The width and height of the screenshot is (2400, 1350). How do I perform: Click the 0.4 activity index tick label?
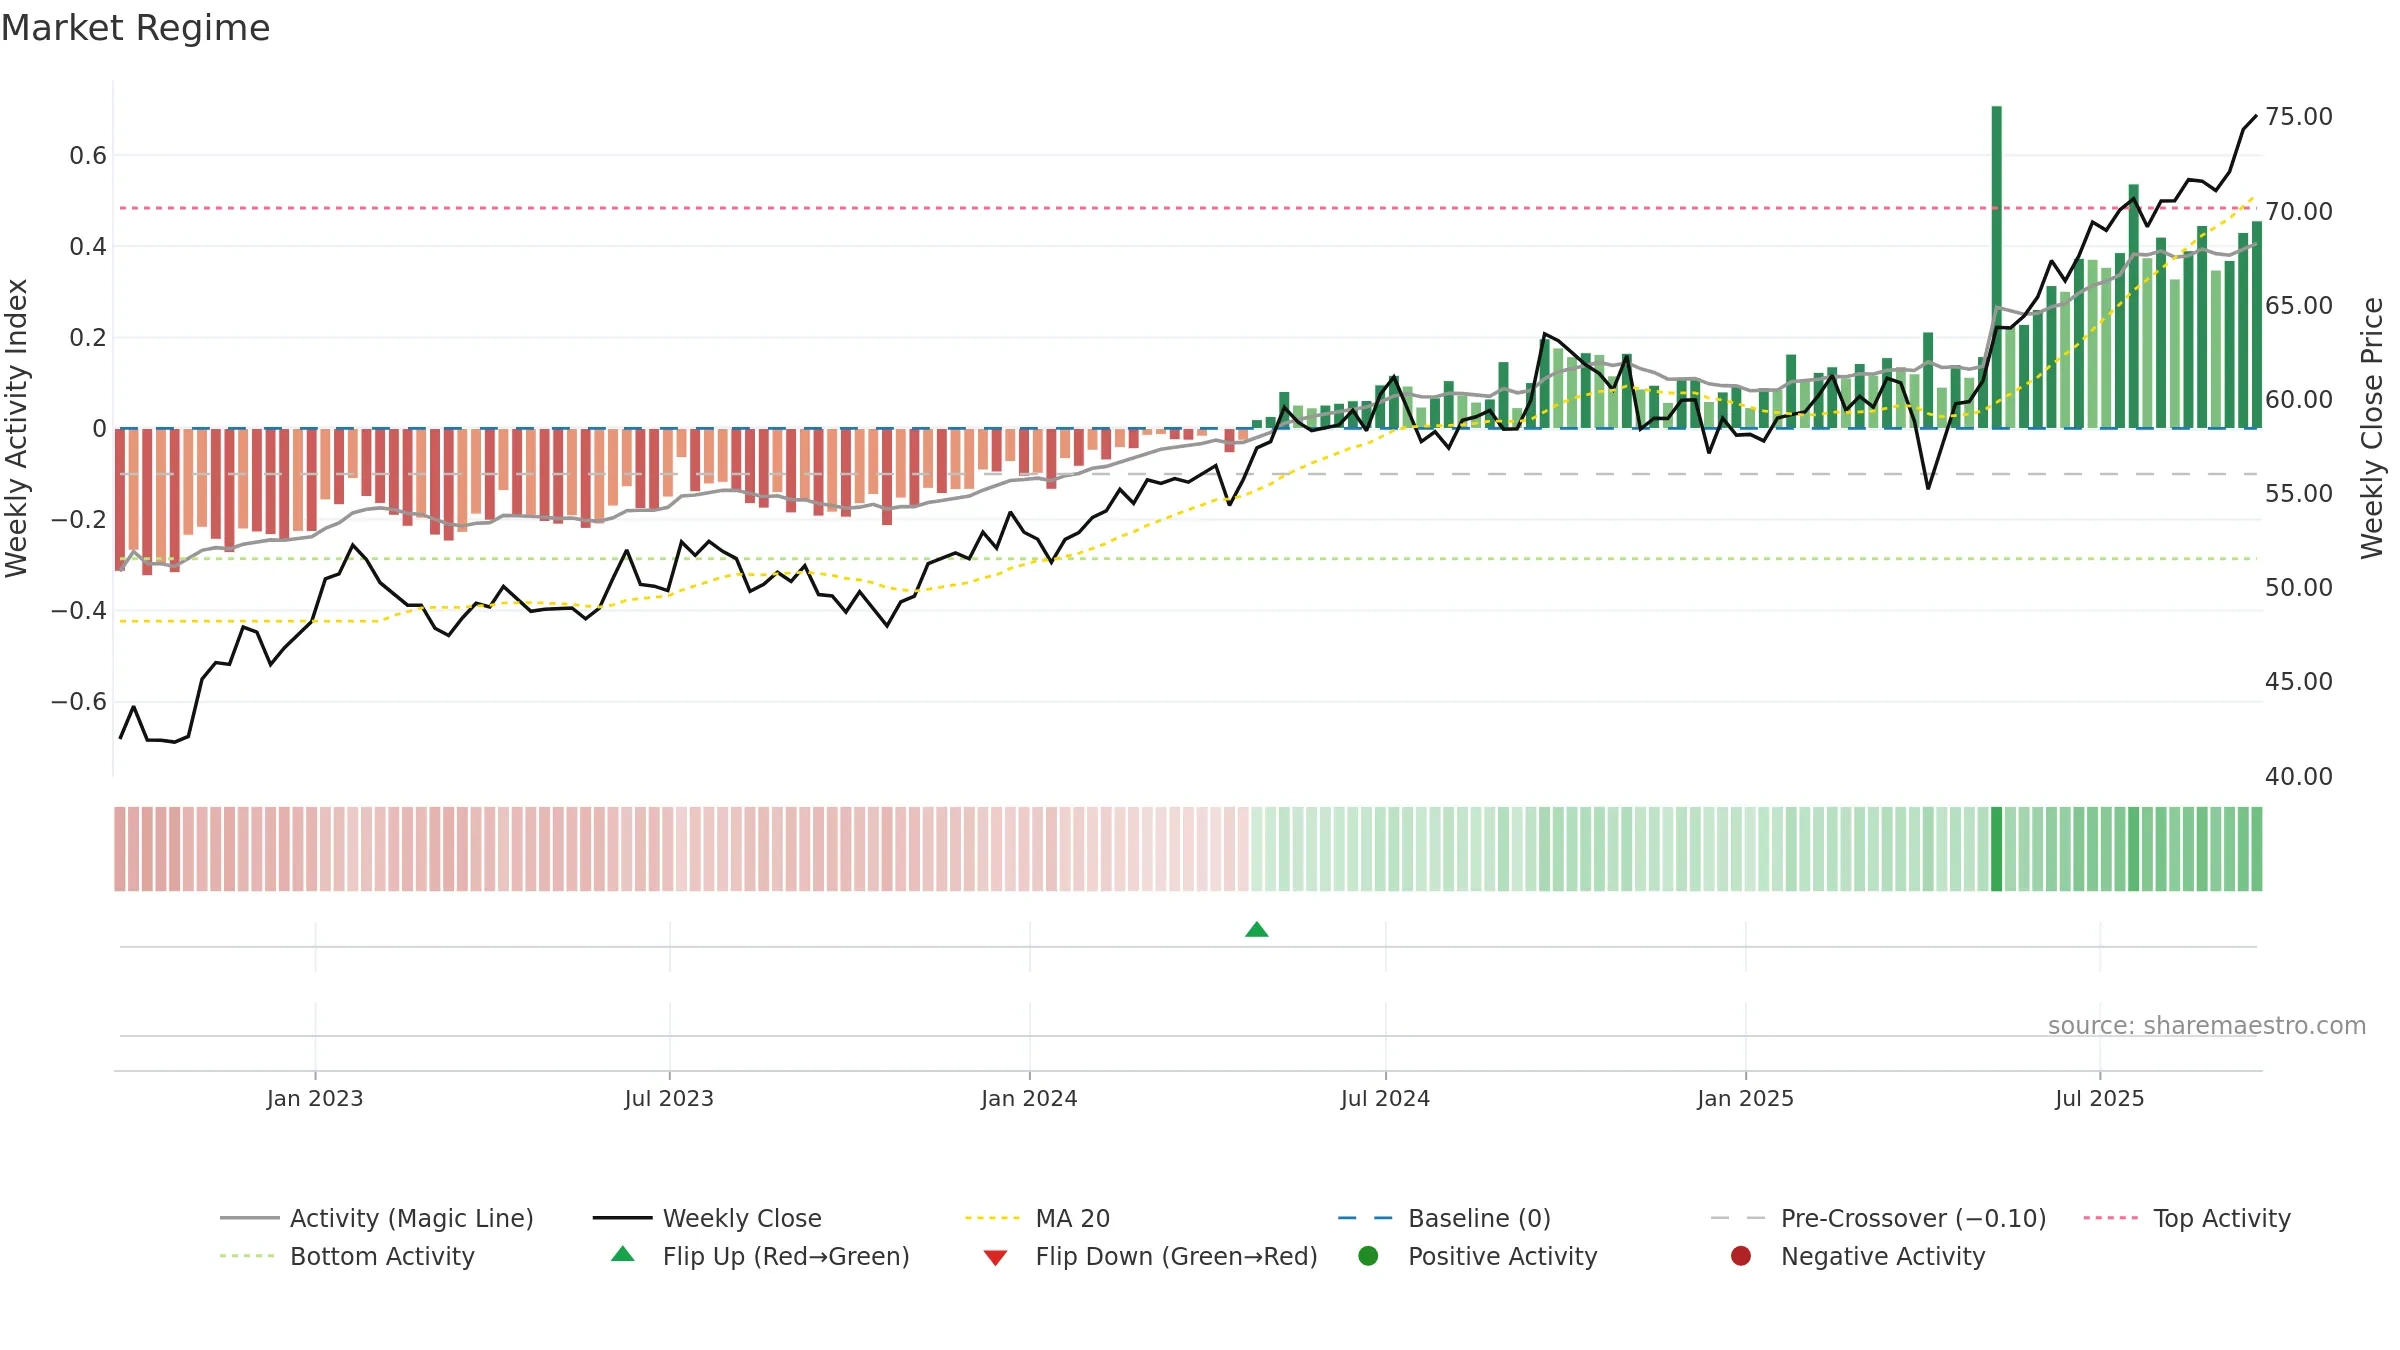(88, 246)
